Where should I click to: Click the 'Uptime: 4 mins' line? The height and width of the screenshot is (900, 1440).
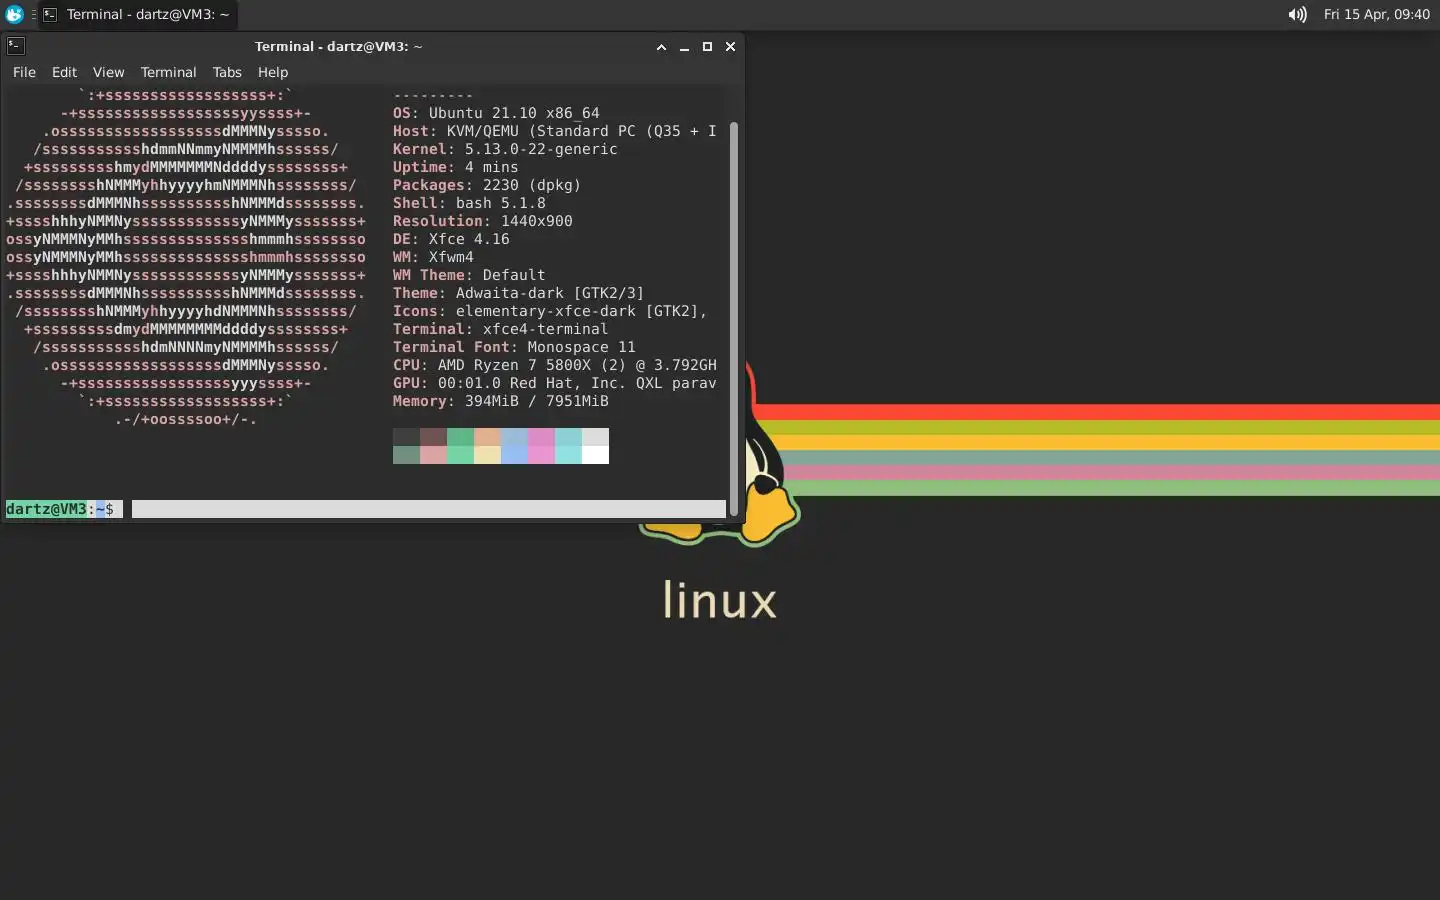(x=455, y=167)
